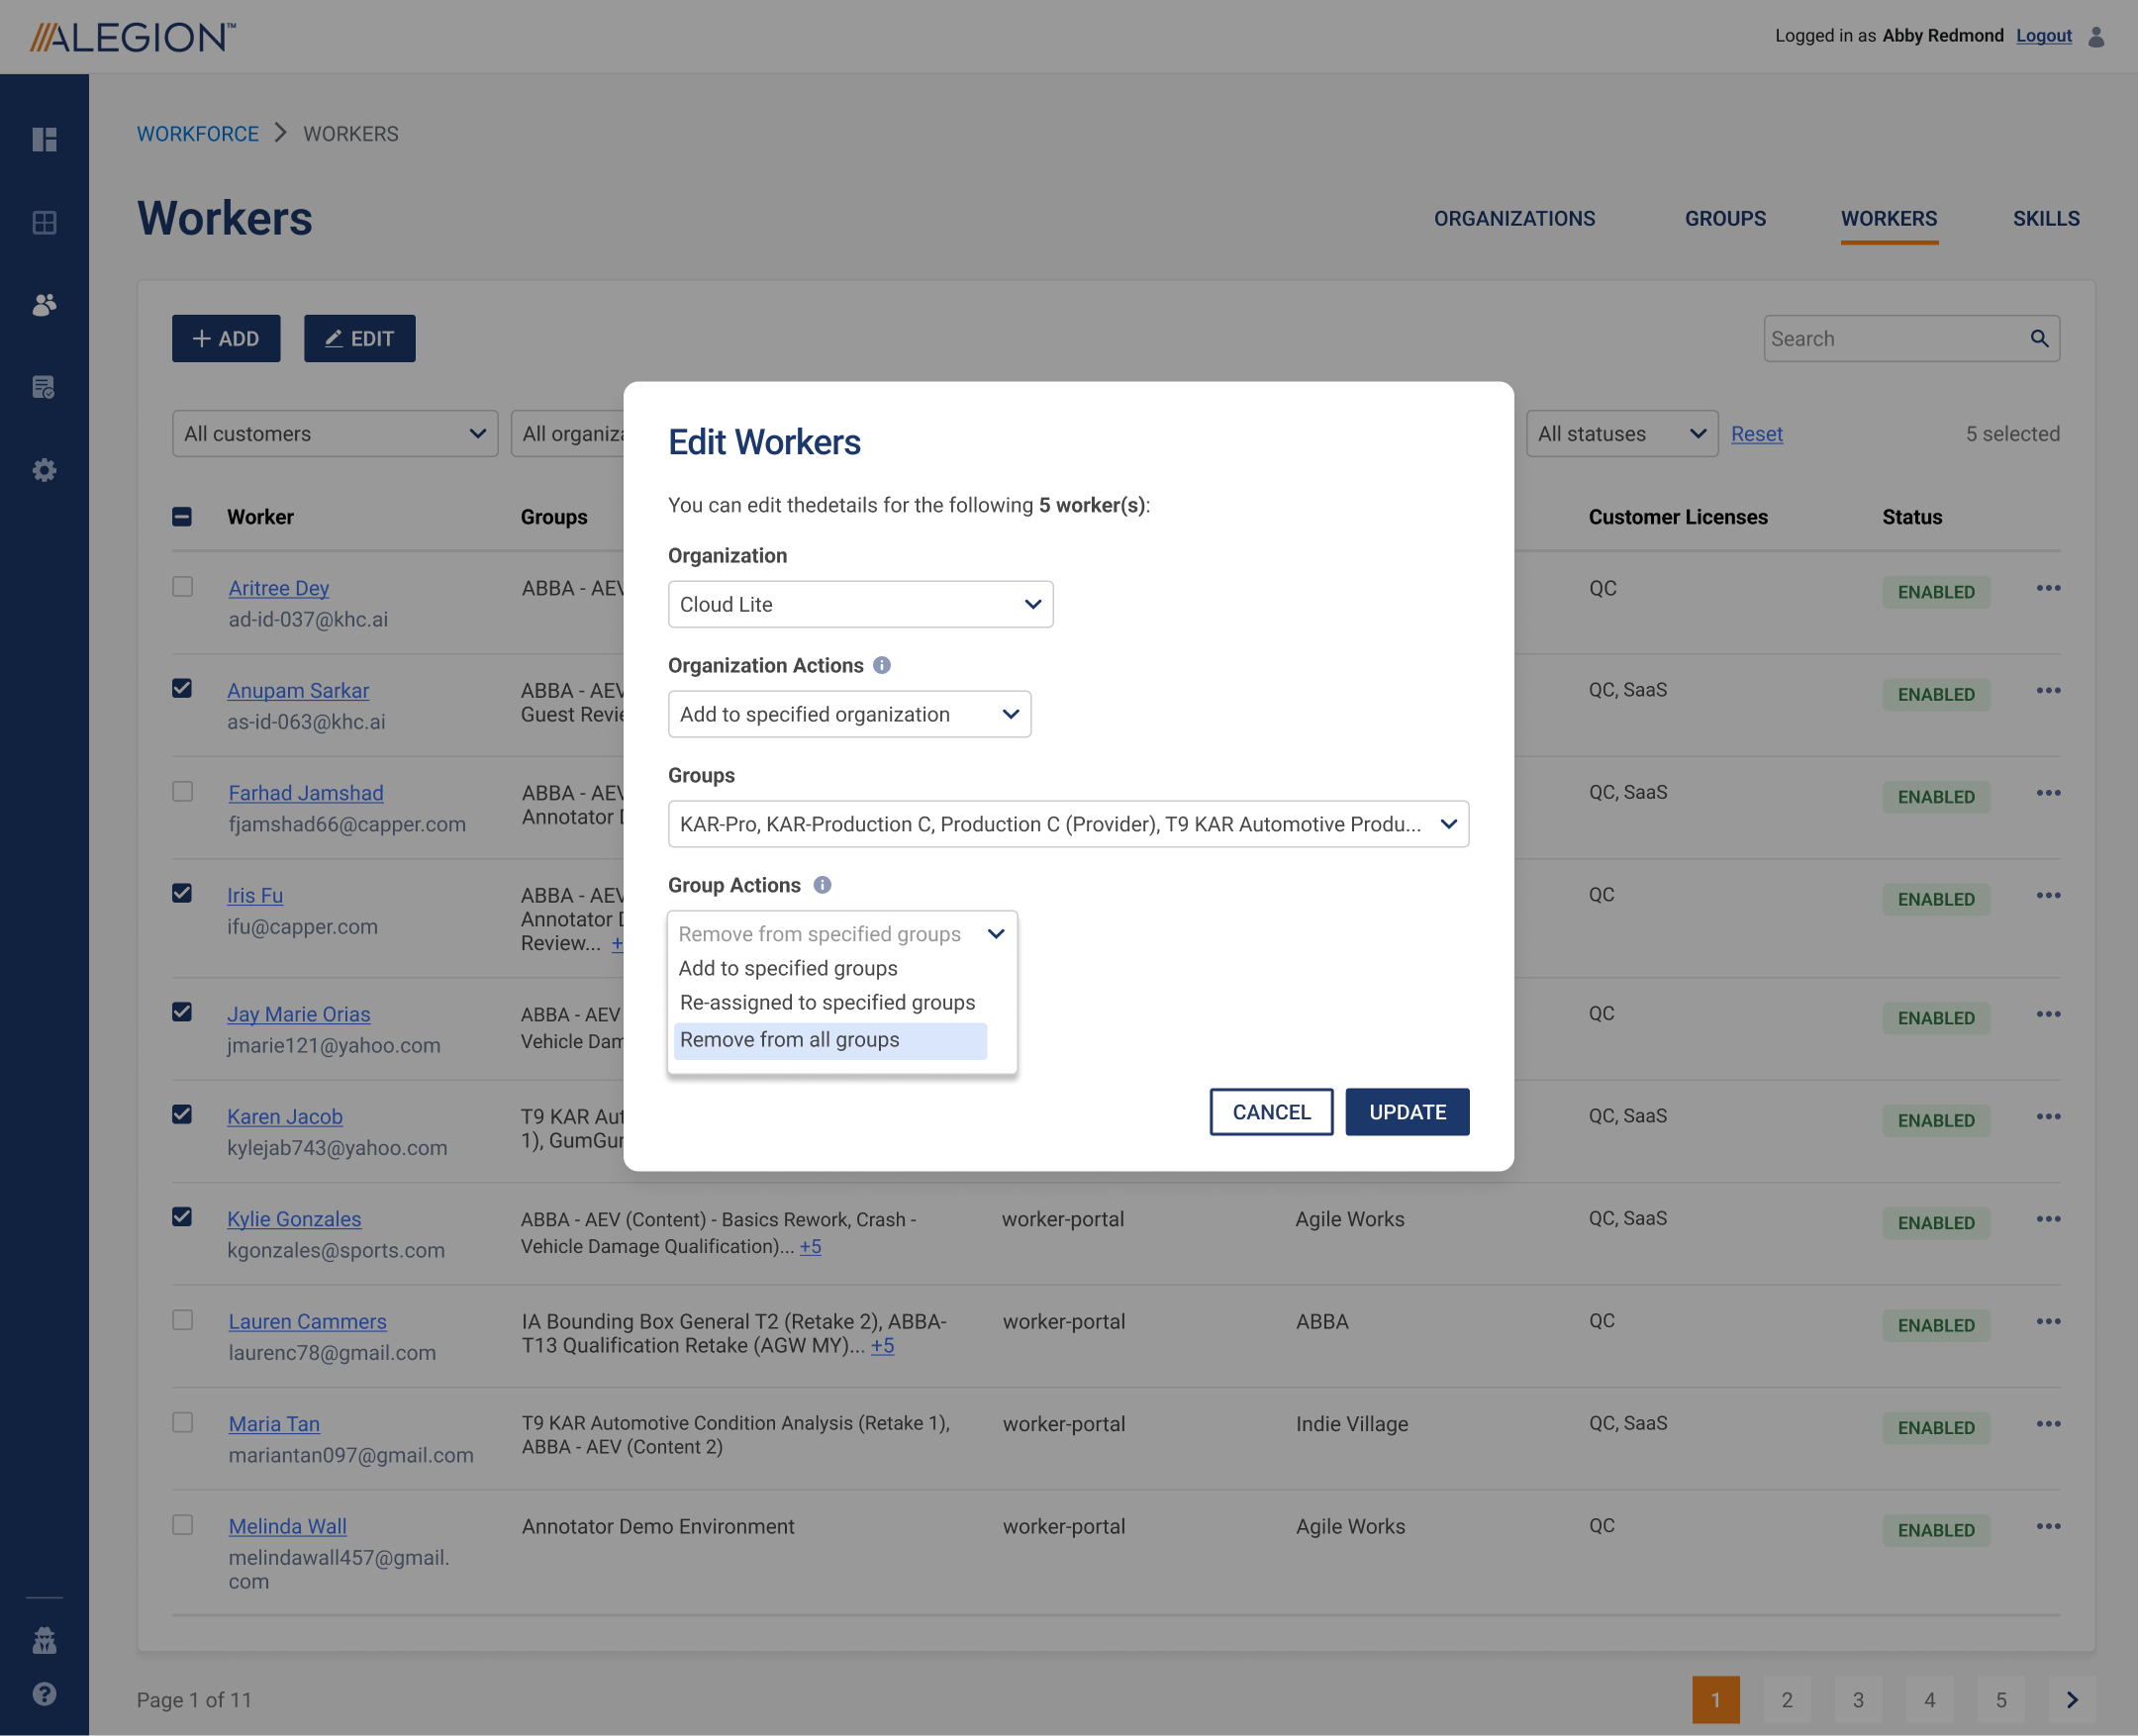Open the Organization Actions dropdown

point(849,714)
